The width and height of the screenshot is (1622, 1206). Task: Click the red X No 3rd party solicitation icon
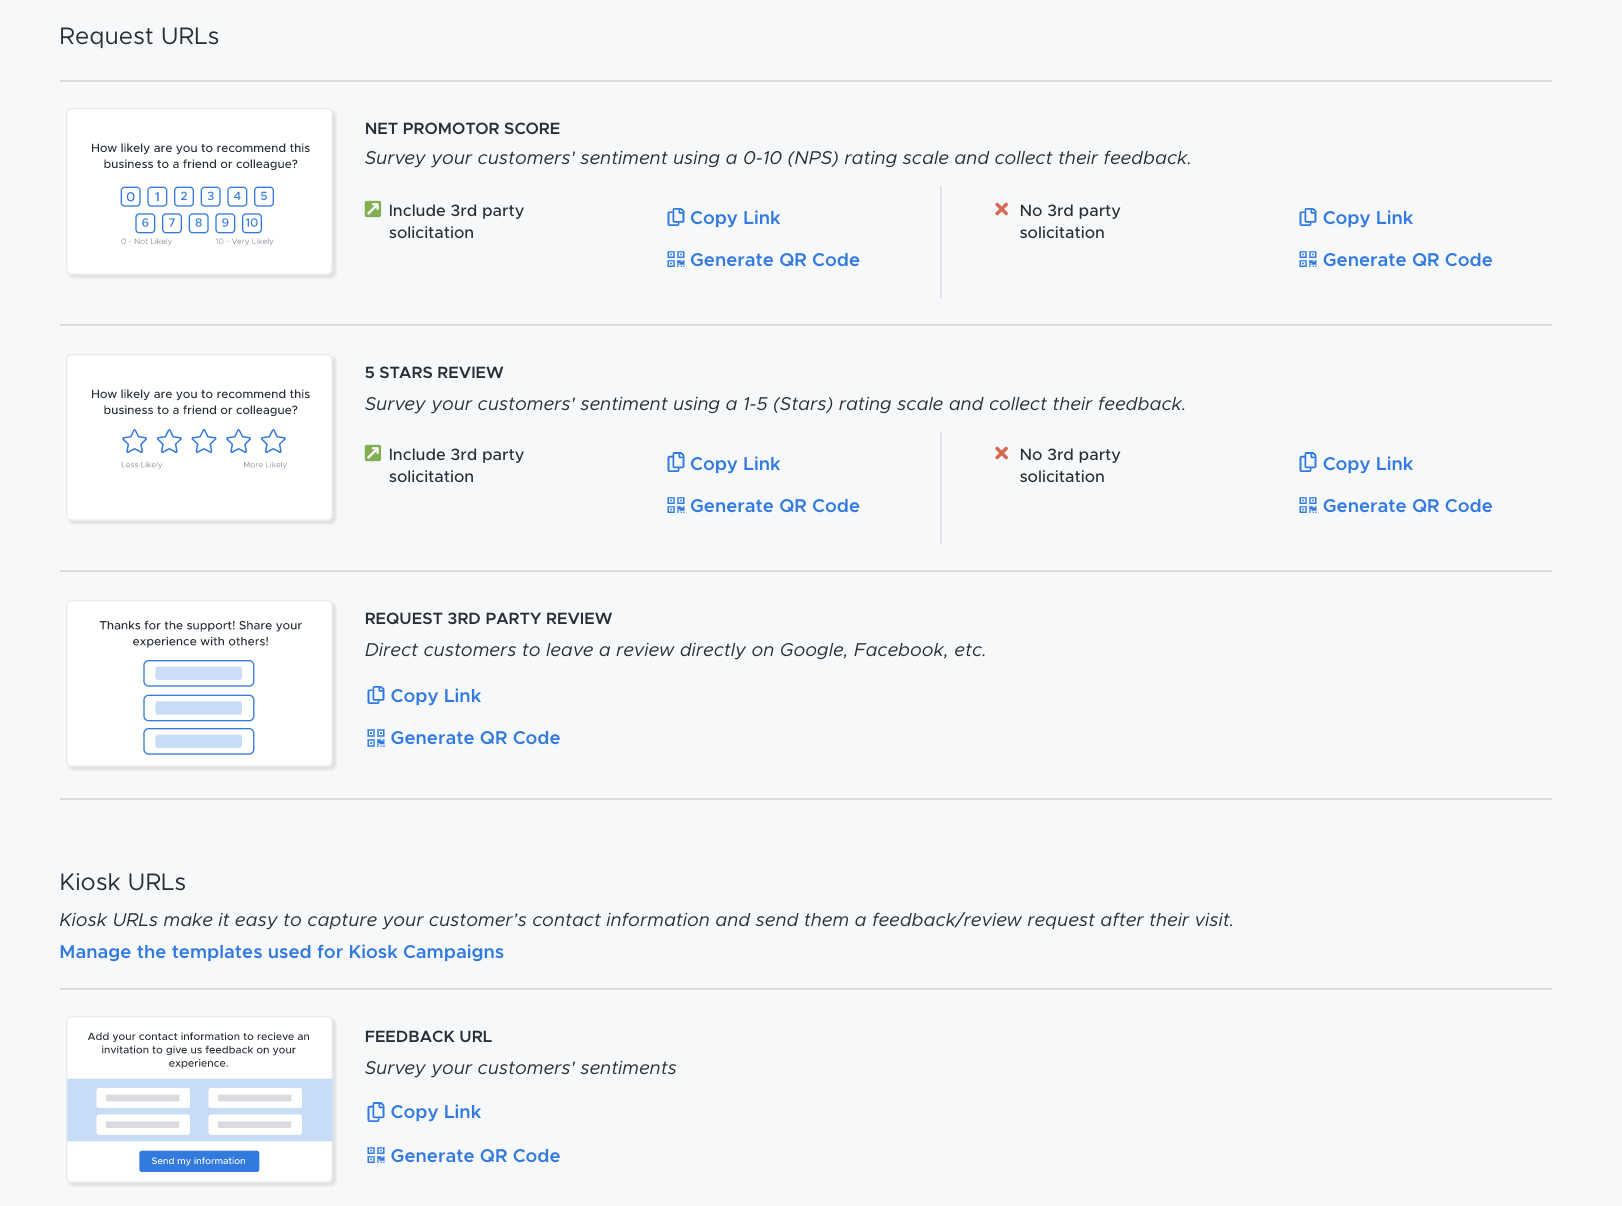[x=1001, y=210]
